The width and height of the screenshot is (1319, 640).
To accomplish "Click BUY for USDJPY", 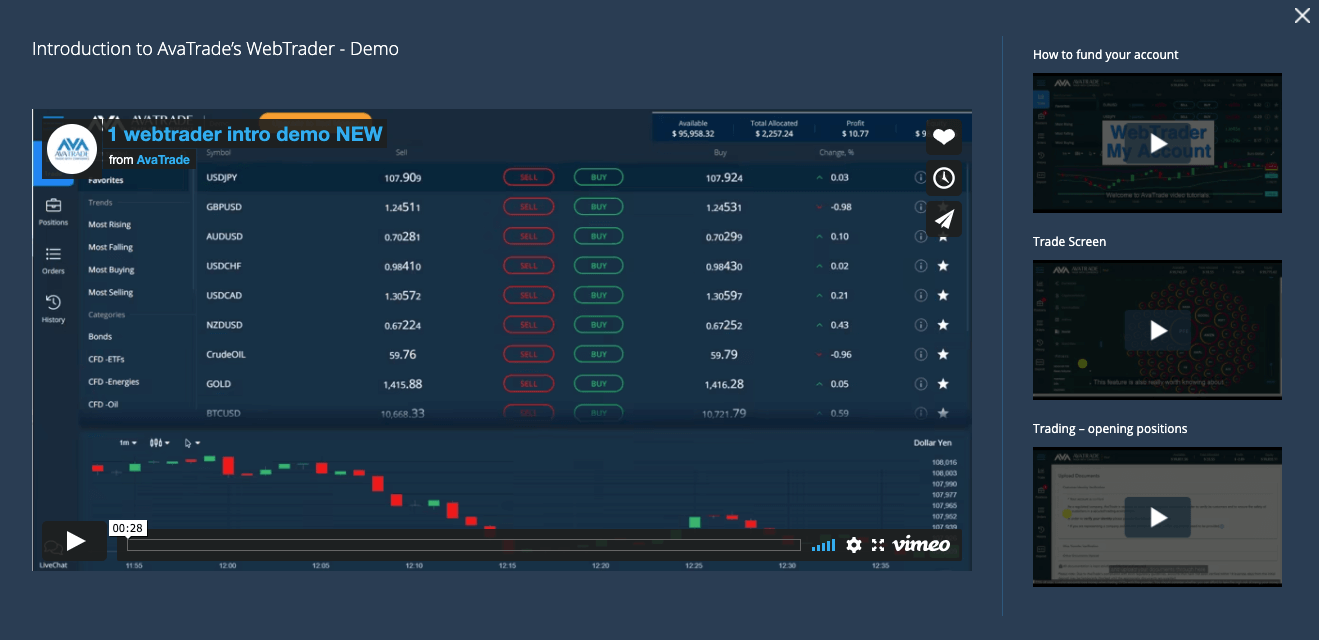I will click(598, 178).
